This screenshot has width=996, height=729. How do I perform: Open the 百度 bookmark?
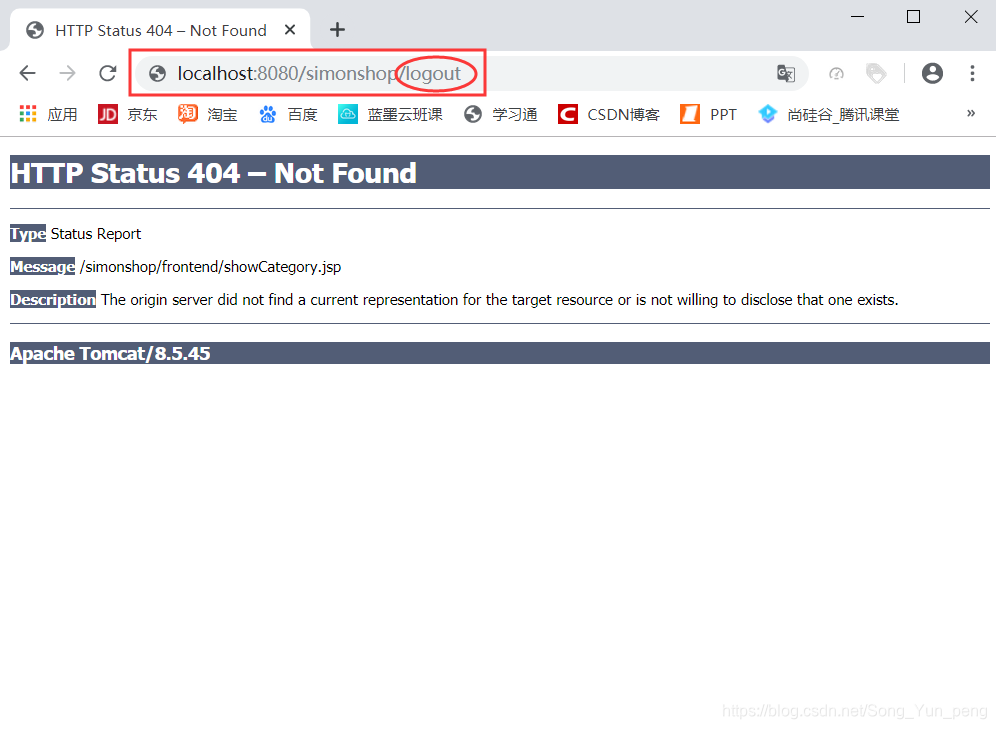(288, 114)
